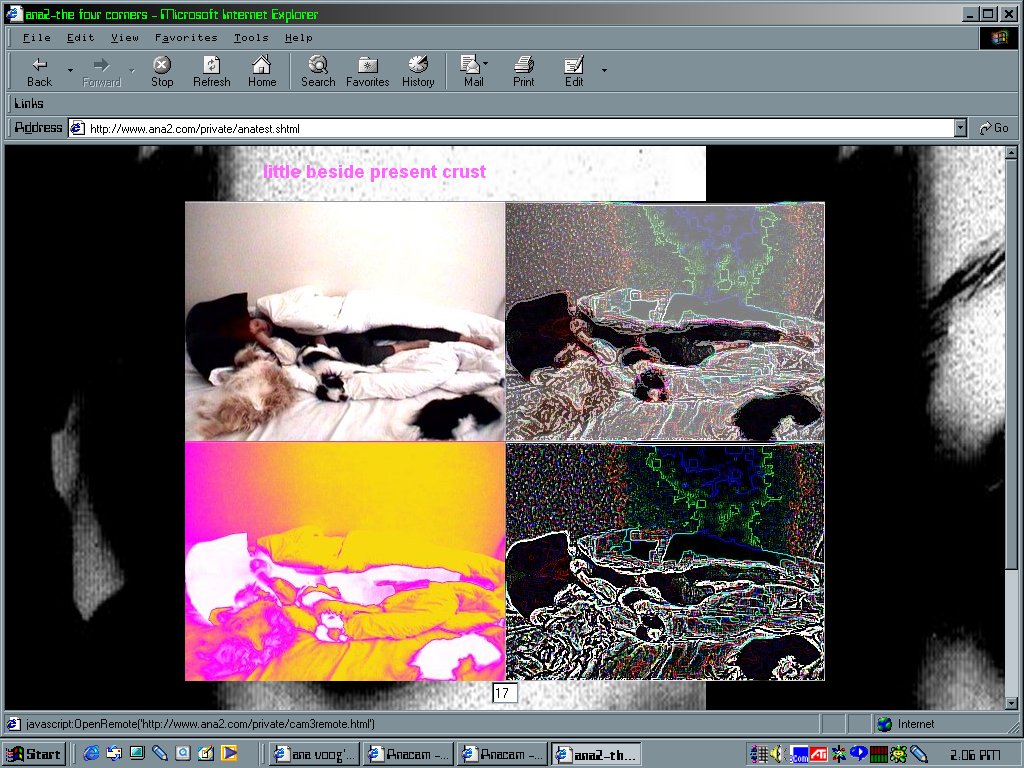This screenshot has height=768, width=1024.
Task: Click the Back navigation button
Action: pos(39,71)
